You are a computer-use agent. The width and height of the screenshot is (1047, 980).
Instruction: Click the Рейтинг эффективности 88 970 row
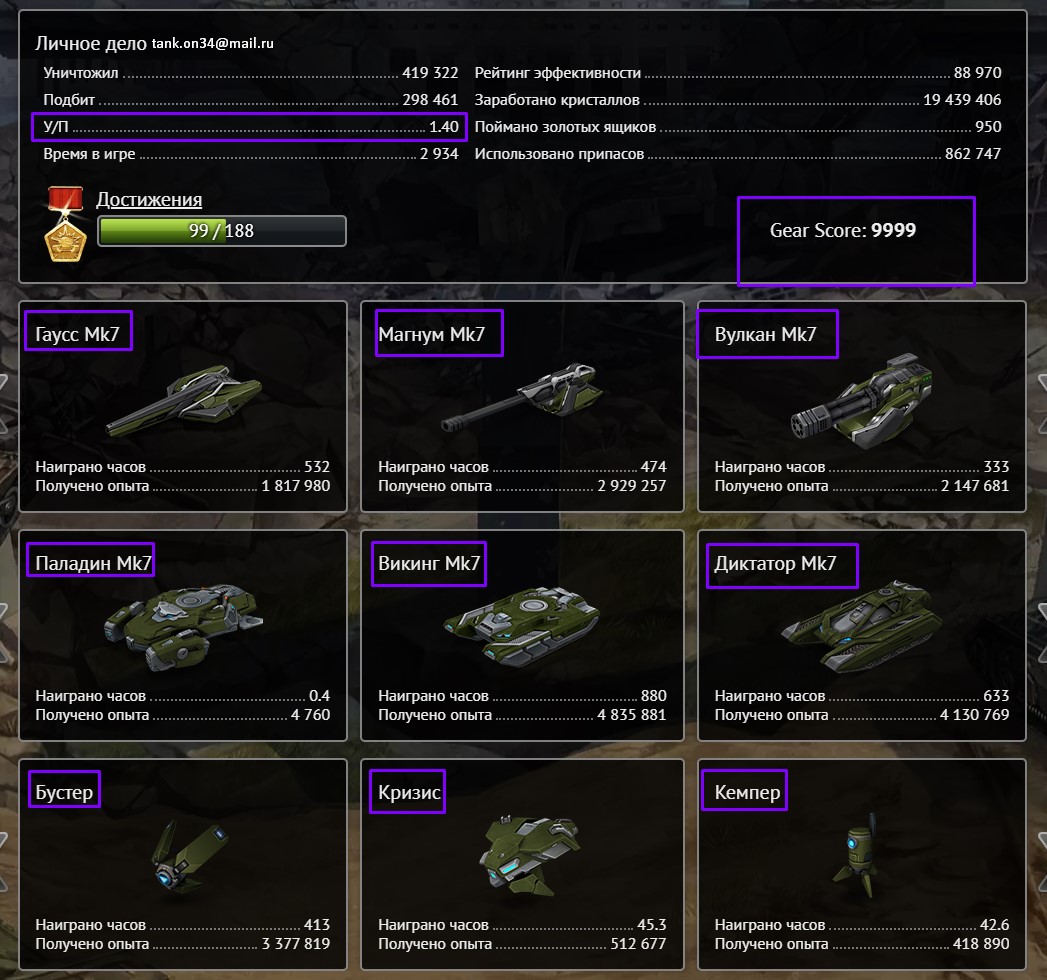[x=738, y=73]
